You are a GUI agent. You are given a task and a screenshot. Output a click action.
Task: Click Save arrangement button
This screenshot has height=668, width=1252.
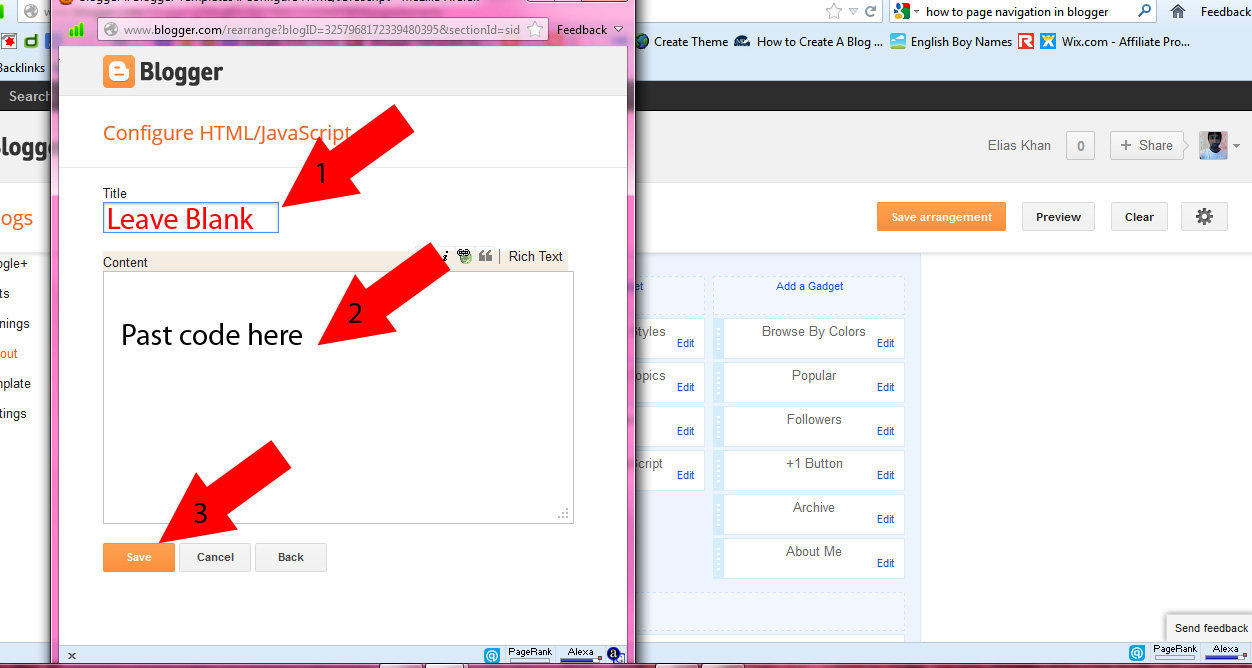[x=941, y=217]
